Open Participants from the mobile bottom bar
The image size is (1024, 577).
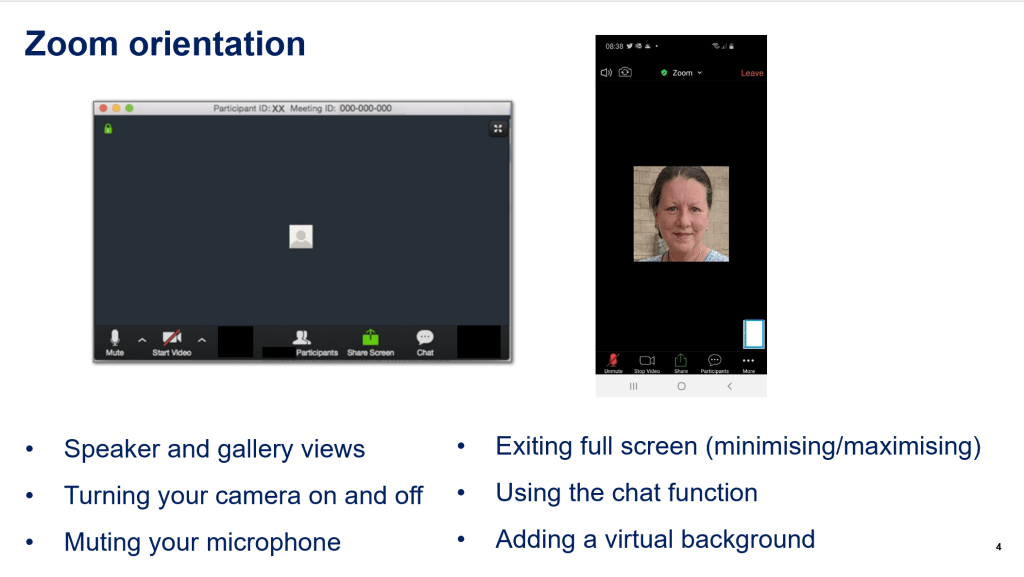pos(714,360)
